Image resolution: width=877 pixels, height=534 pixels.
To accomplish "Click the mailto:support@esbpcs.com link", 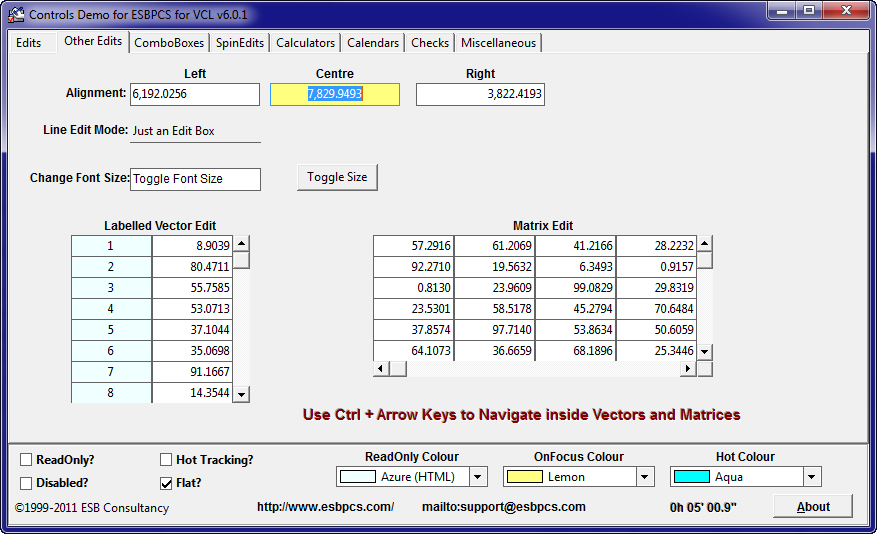I will coord(504,507).
